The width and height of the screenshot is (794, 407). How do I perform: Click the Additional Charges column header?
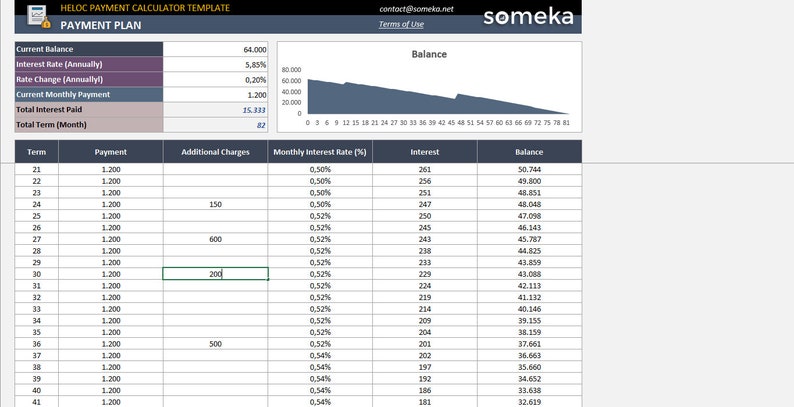tap(215, 152)
